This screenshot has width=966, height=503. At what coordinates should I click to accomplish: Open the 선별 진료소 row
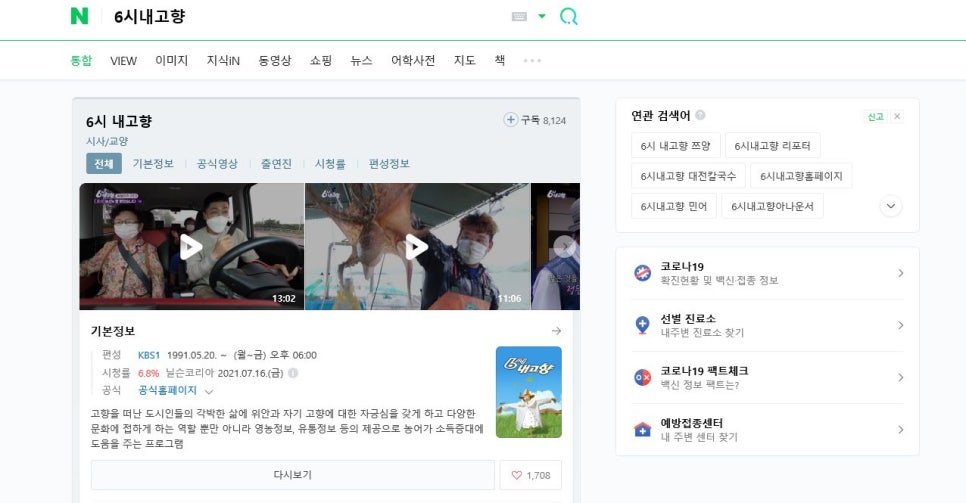767,325
